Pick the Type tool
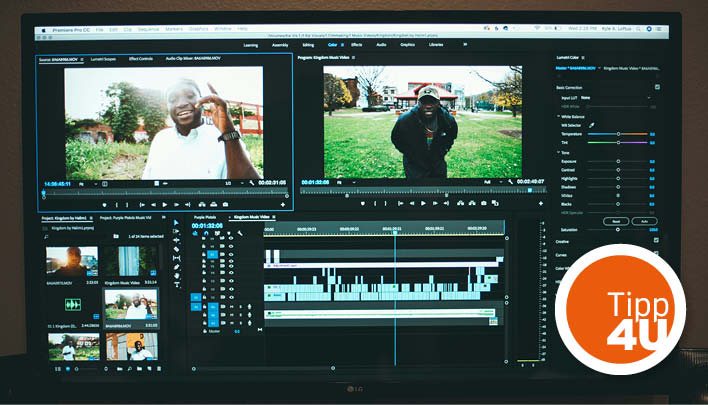The width and height of the screenshot is (708, 405). (177, 285)
